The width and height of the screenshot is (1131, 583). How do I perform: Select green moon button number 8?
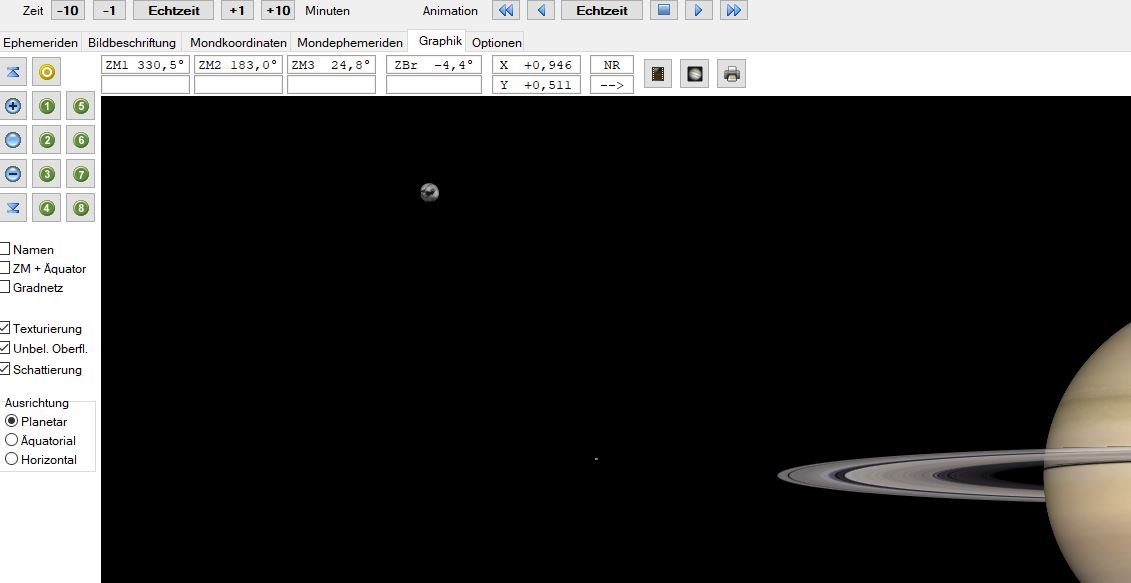[81, 208]
